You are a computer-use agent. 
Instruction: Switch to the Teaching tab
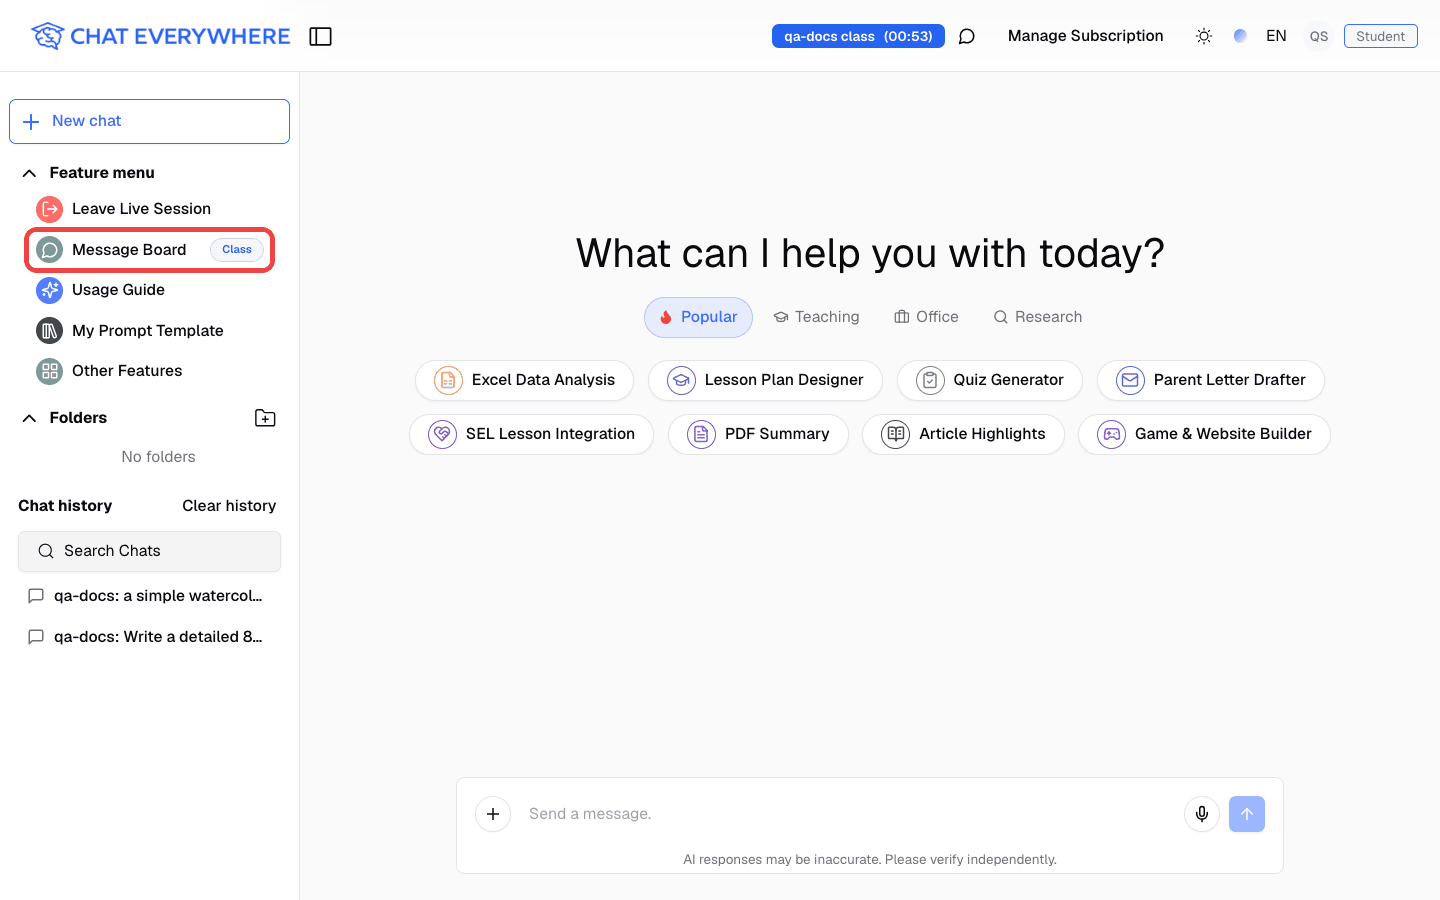point(816,317)
